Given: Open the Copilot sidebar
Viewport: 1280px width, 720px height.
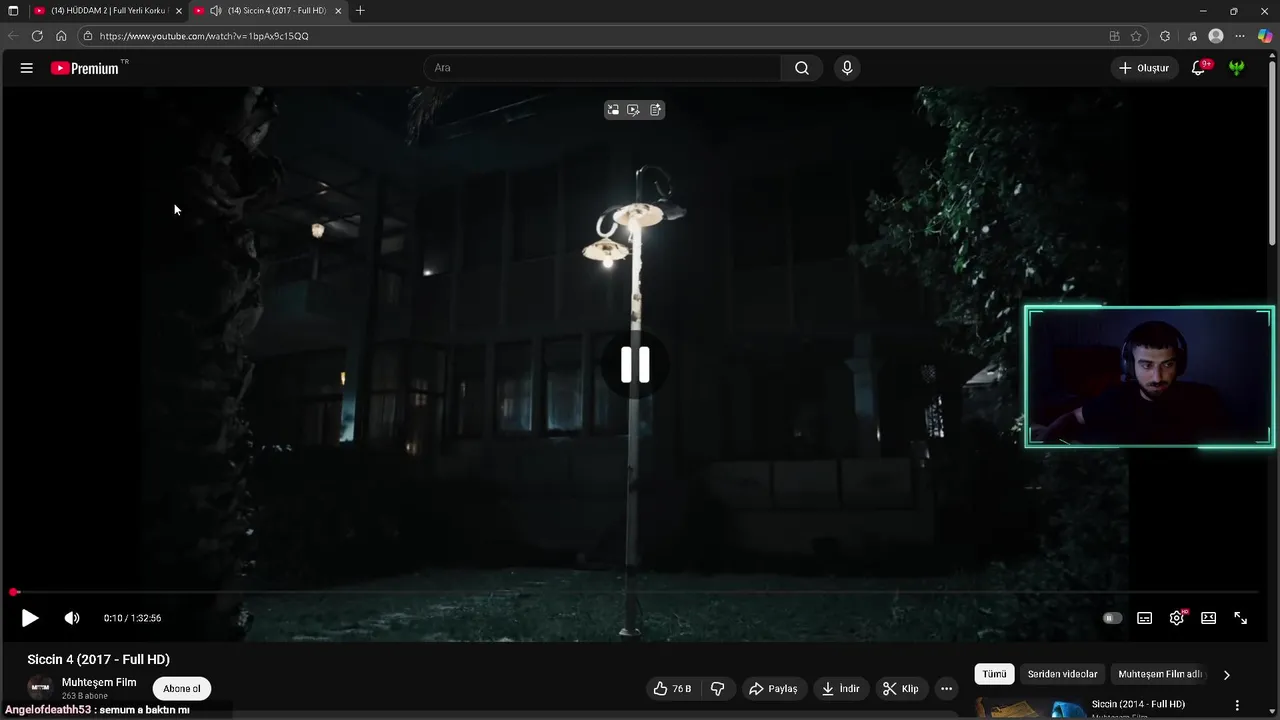Looking at the screenshot, I should point(1265,36).
